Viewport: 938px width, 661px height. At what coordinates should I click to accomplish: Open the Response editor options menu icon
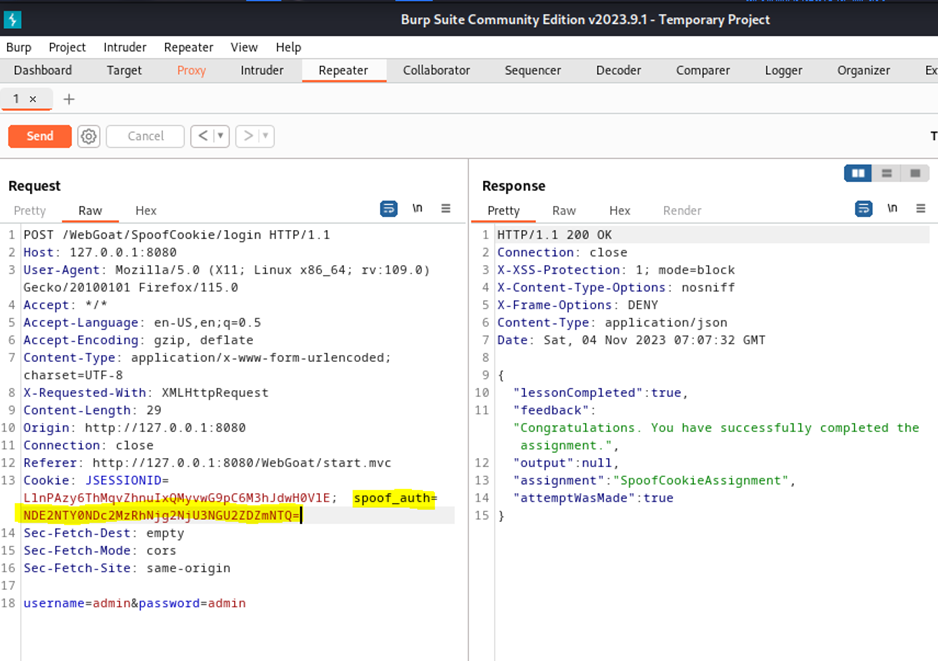pos(919,210)
